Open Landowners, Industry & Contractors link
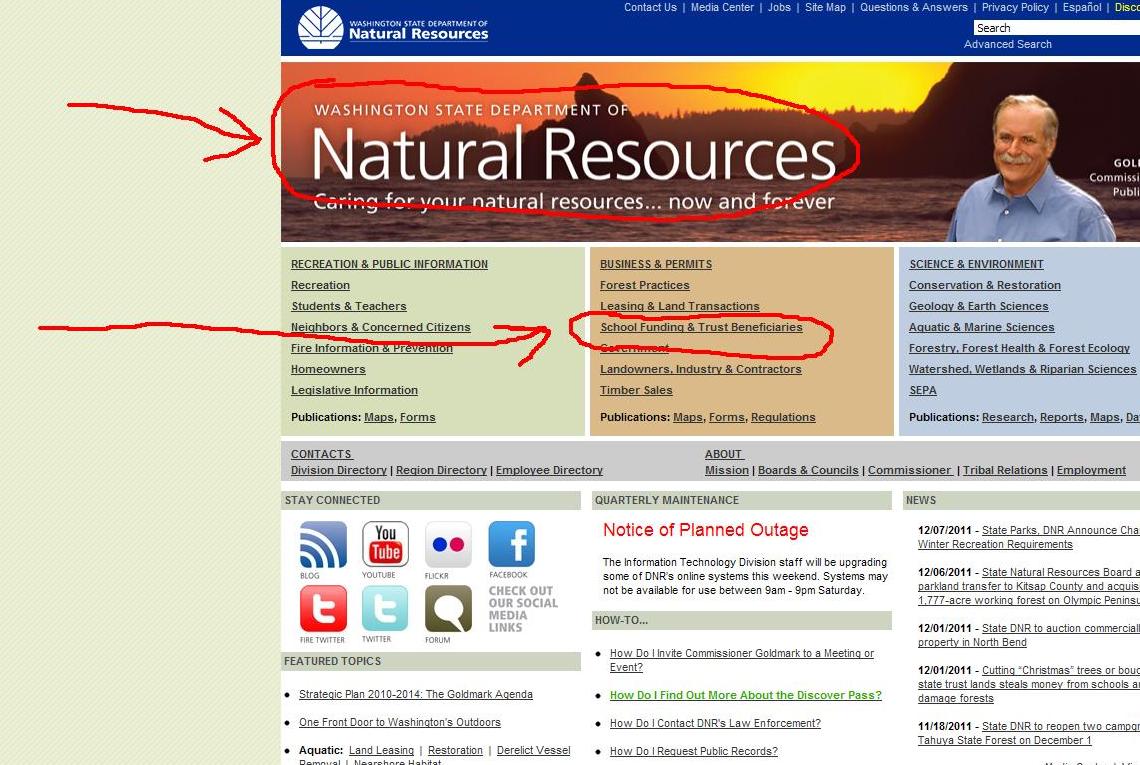Image resolution: width=1140 pixels, height=765 pixels. [x=700, y=369]
